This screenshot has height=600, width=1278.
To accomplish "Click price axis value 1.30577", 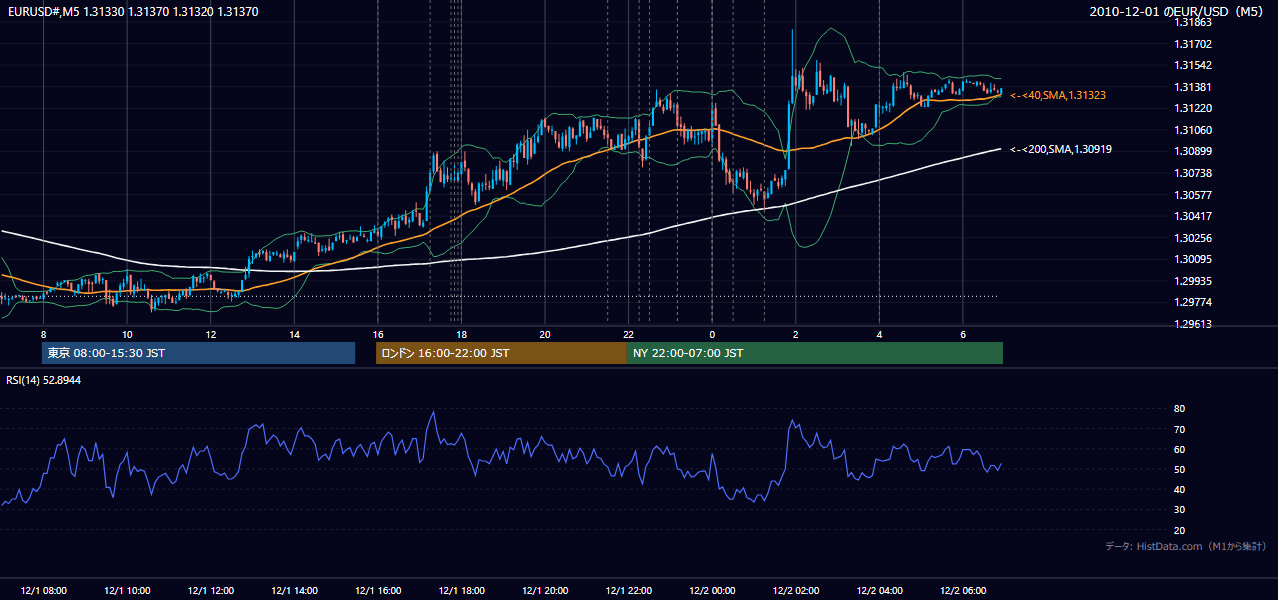I will coord(1193,195).
